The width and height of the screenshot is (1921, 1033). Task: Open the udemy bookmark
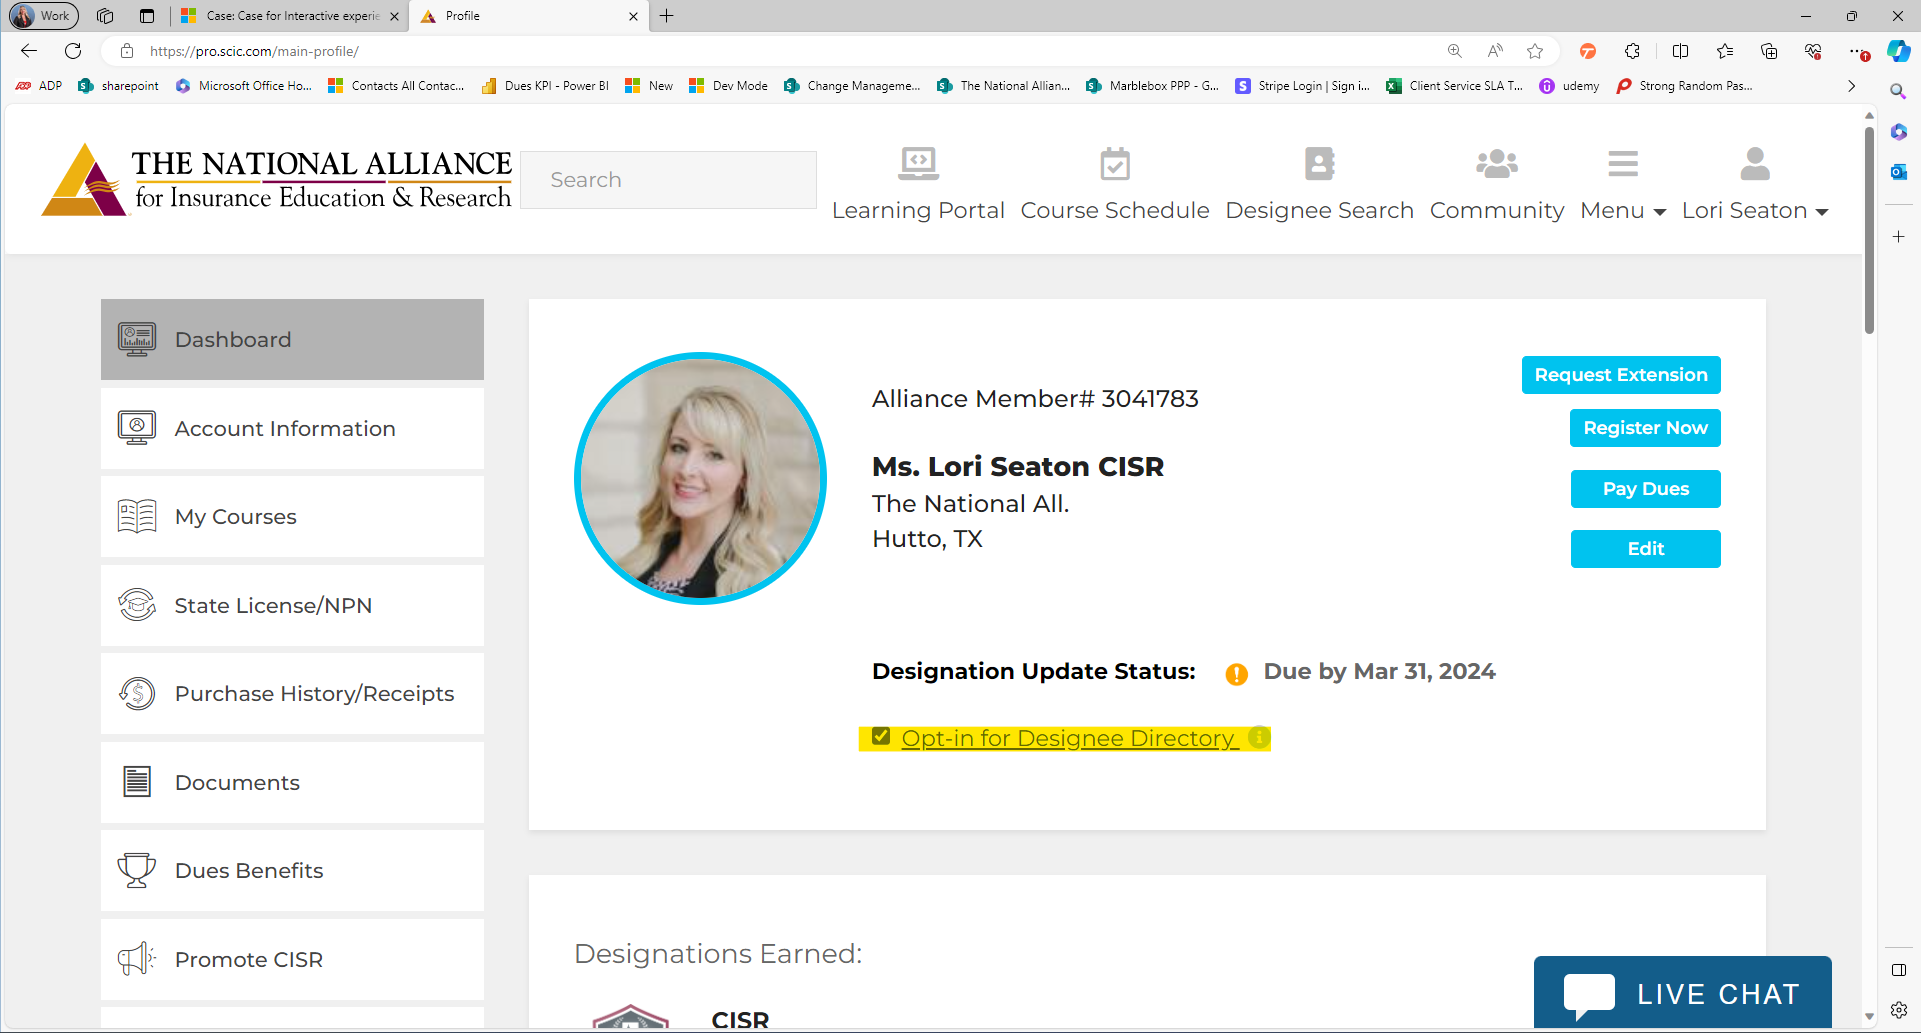pyautogui.click(x=1569, y=86)
